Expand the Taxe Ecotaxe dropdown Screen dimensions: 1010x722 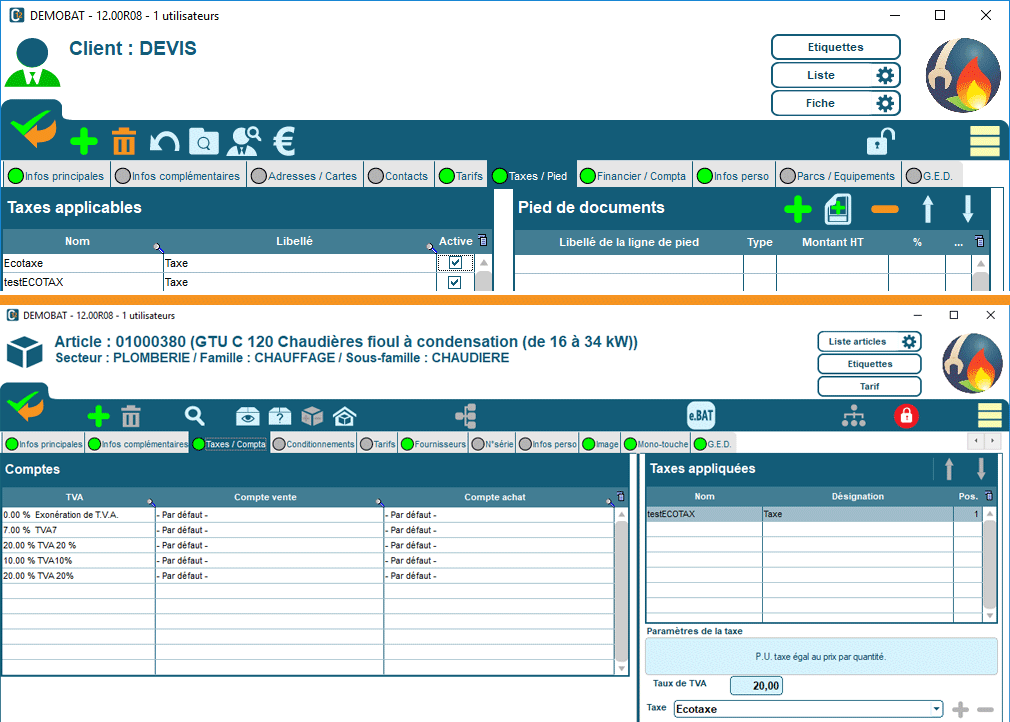click(x=936, y=709)
